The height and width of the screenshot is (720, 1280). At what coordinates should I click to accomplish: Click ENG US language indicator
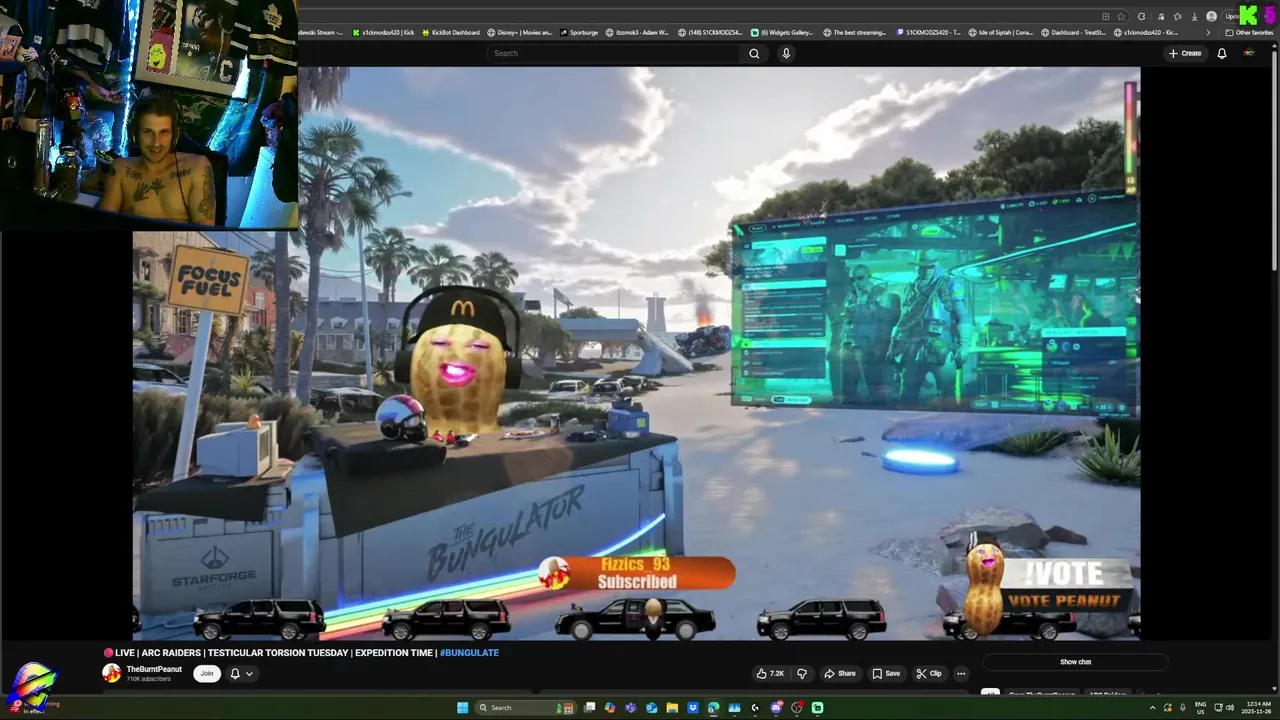click(x=1200, y=707)
